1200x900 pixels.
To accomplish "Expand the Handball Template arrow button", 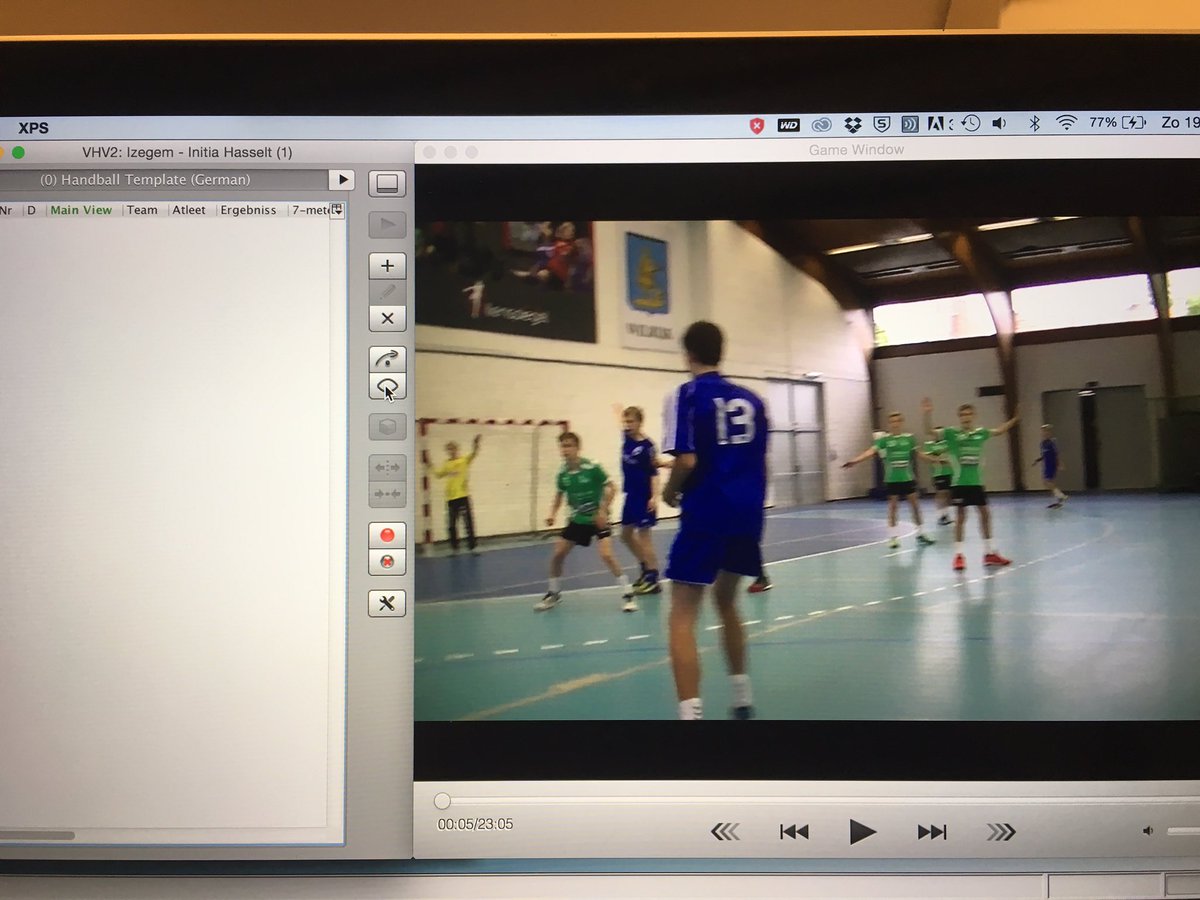I will click(x=341, y=180).
